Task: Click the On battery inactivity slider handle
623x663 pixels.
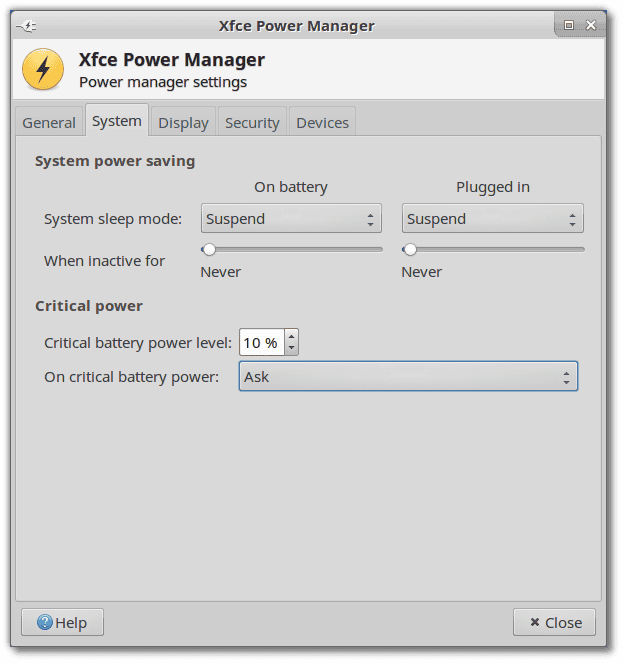Action: 209,250
